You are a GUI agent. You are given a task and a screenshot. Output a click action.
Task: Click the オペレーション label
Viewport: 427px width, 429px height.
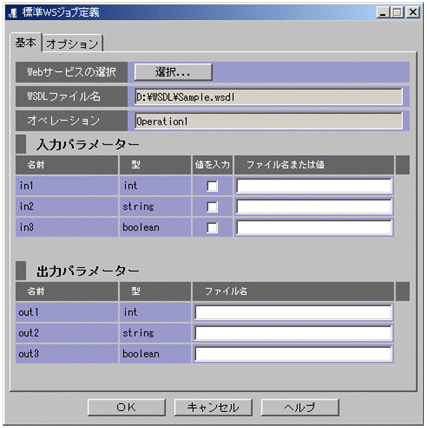tap(71, 121)
